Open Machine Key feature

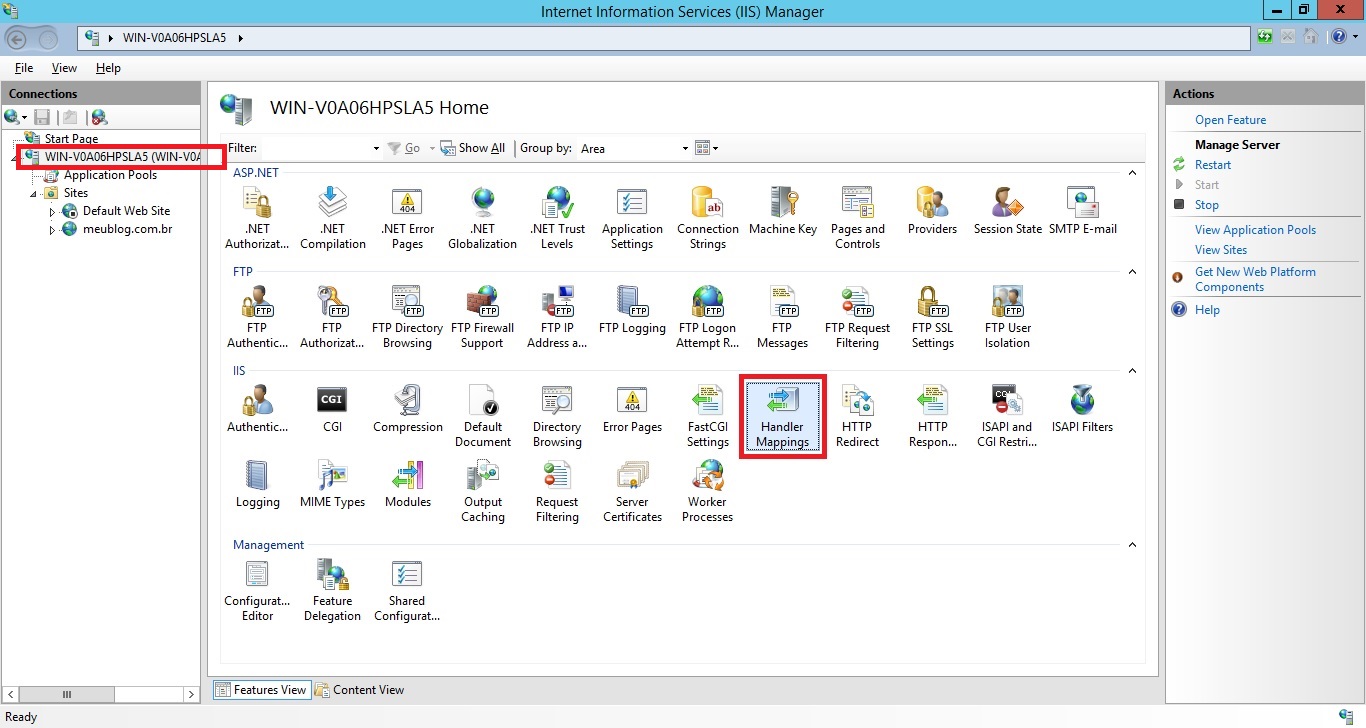(x=782, y=211)
